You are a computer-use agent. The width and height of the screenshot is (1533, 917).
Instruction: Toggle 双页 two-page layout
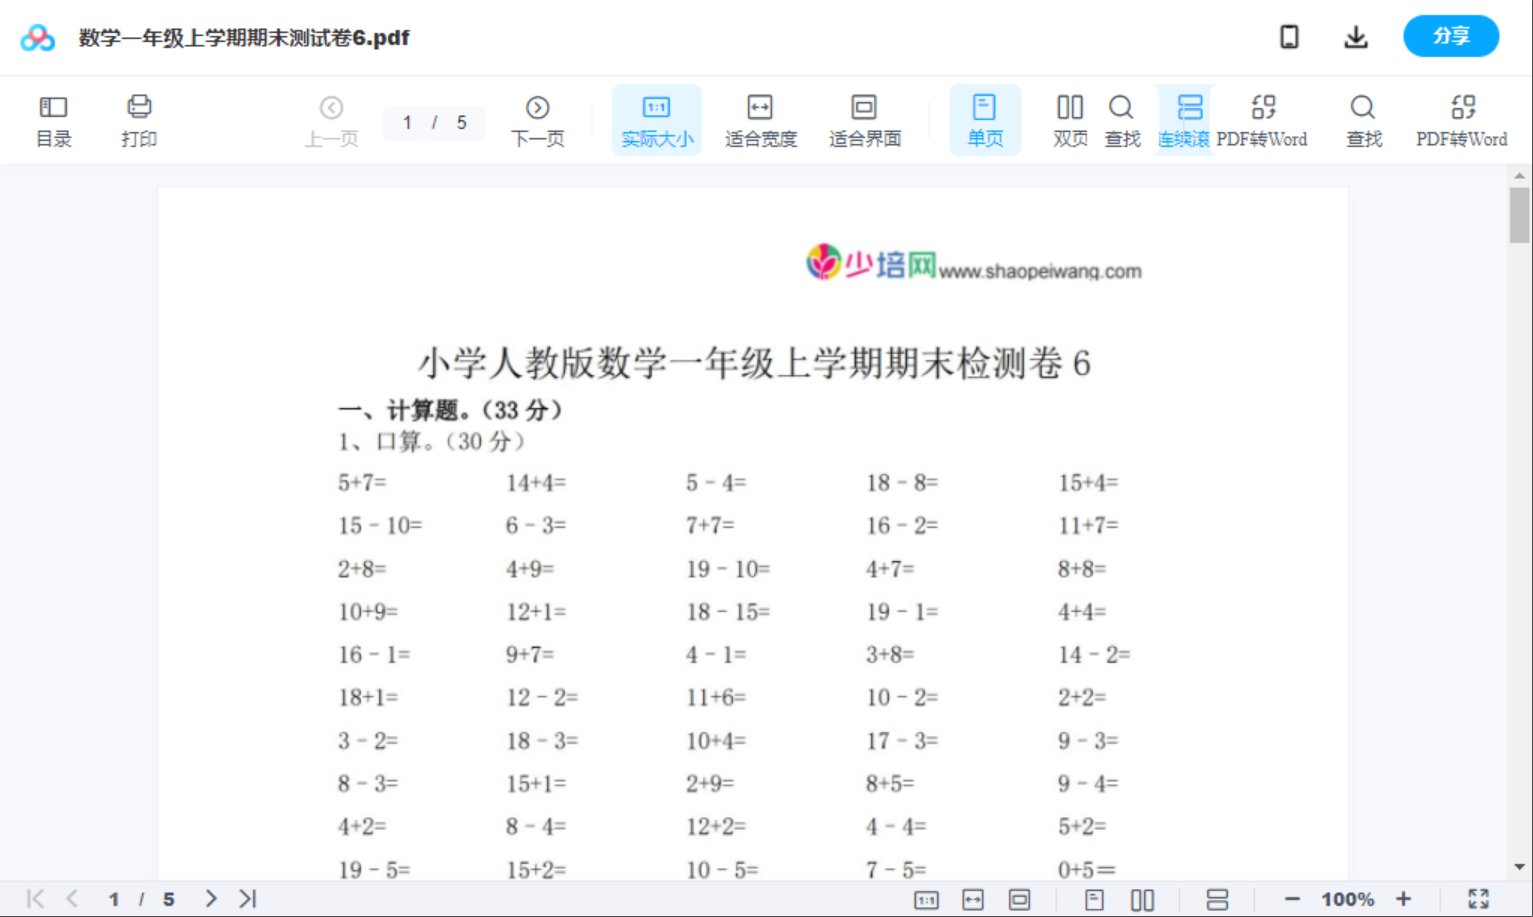coord(1069,119)
